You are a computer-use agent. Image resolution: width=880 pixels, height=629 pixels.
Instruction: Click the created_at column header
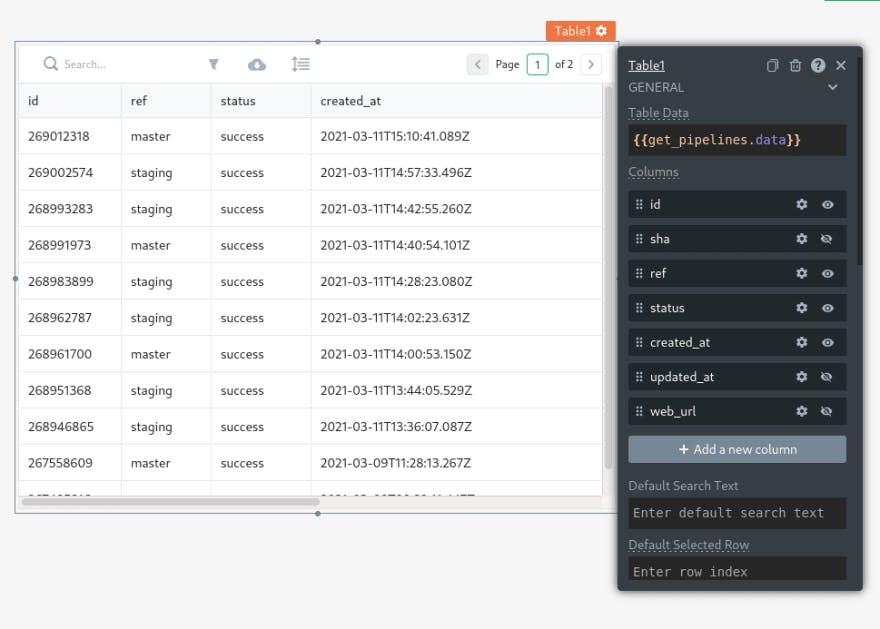coord(350,101)
